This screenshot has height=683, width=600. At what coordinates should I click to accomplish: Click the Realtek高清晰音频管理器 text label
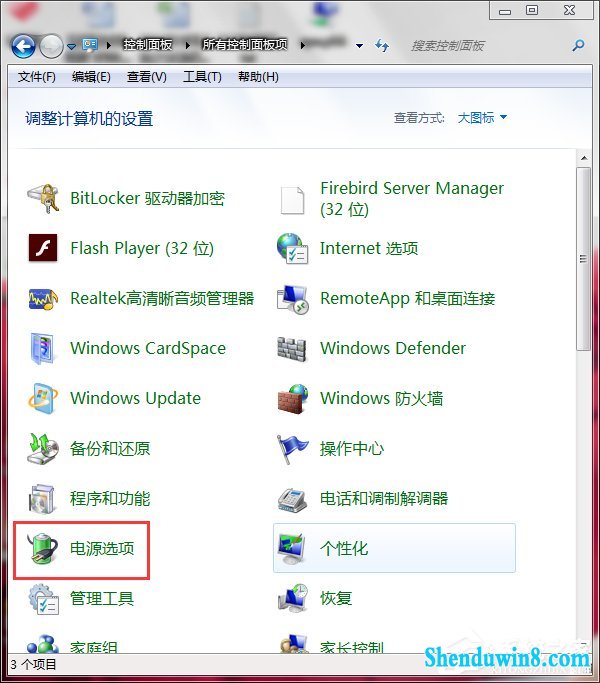pyautogui.click(x=162, y=298)
